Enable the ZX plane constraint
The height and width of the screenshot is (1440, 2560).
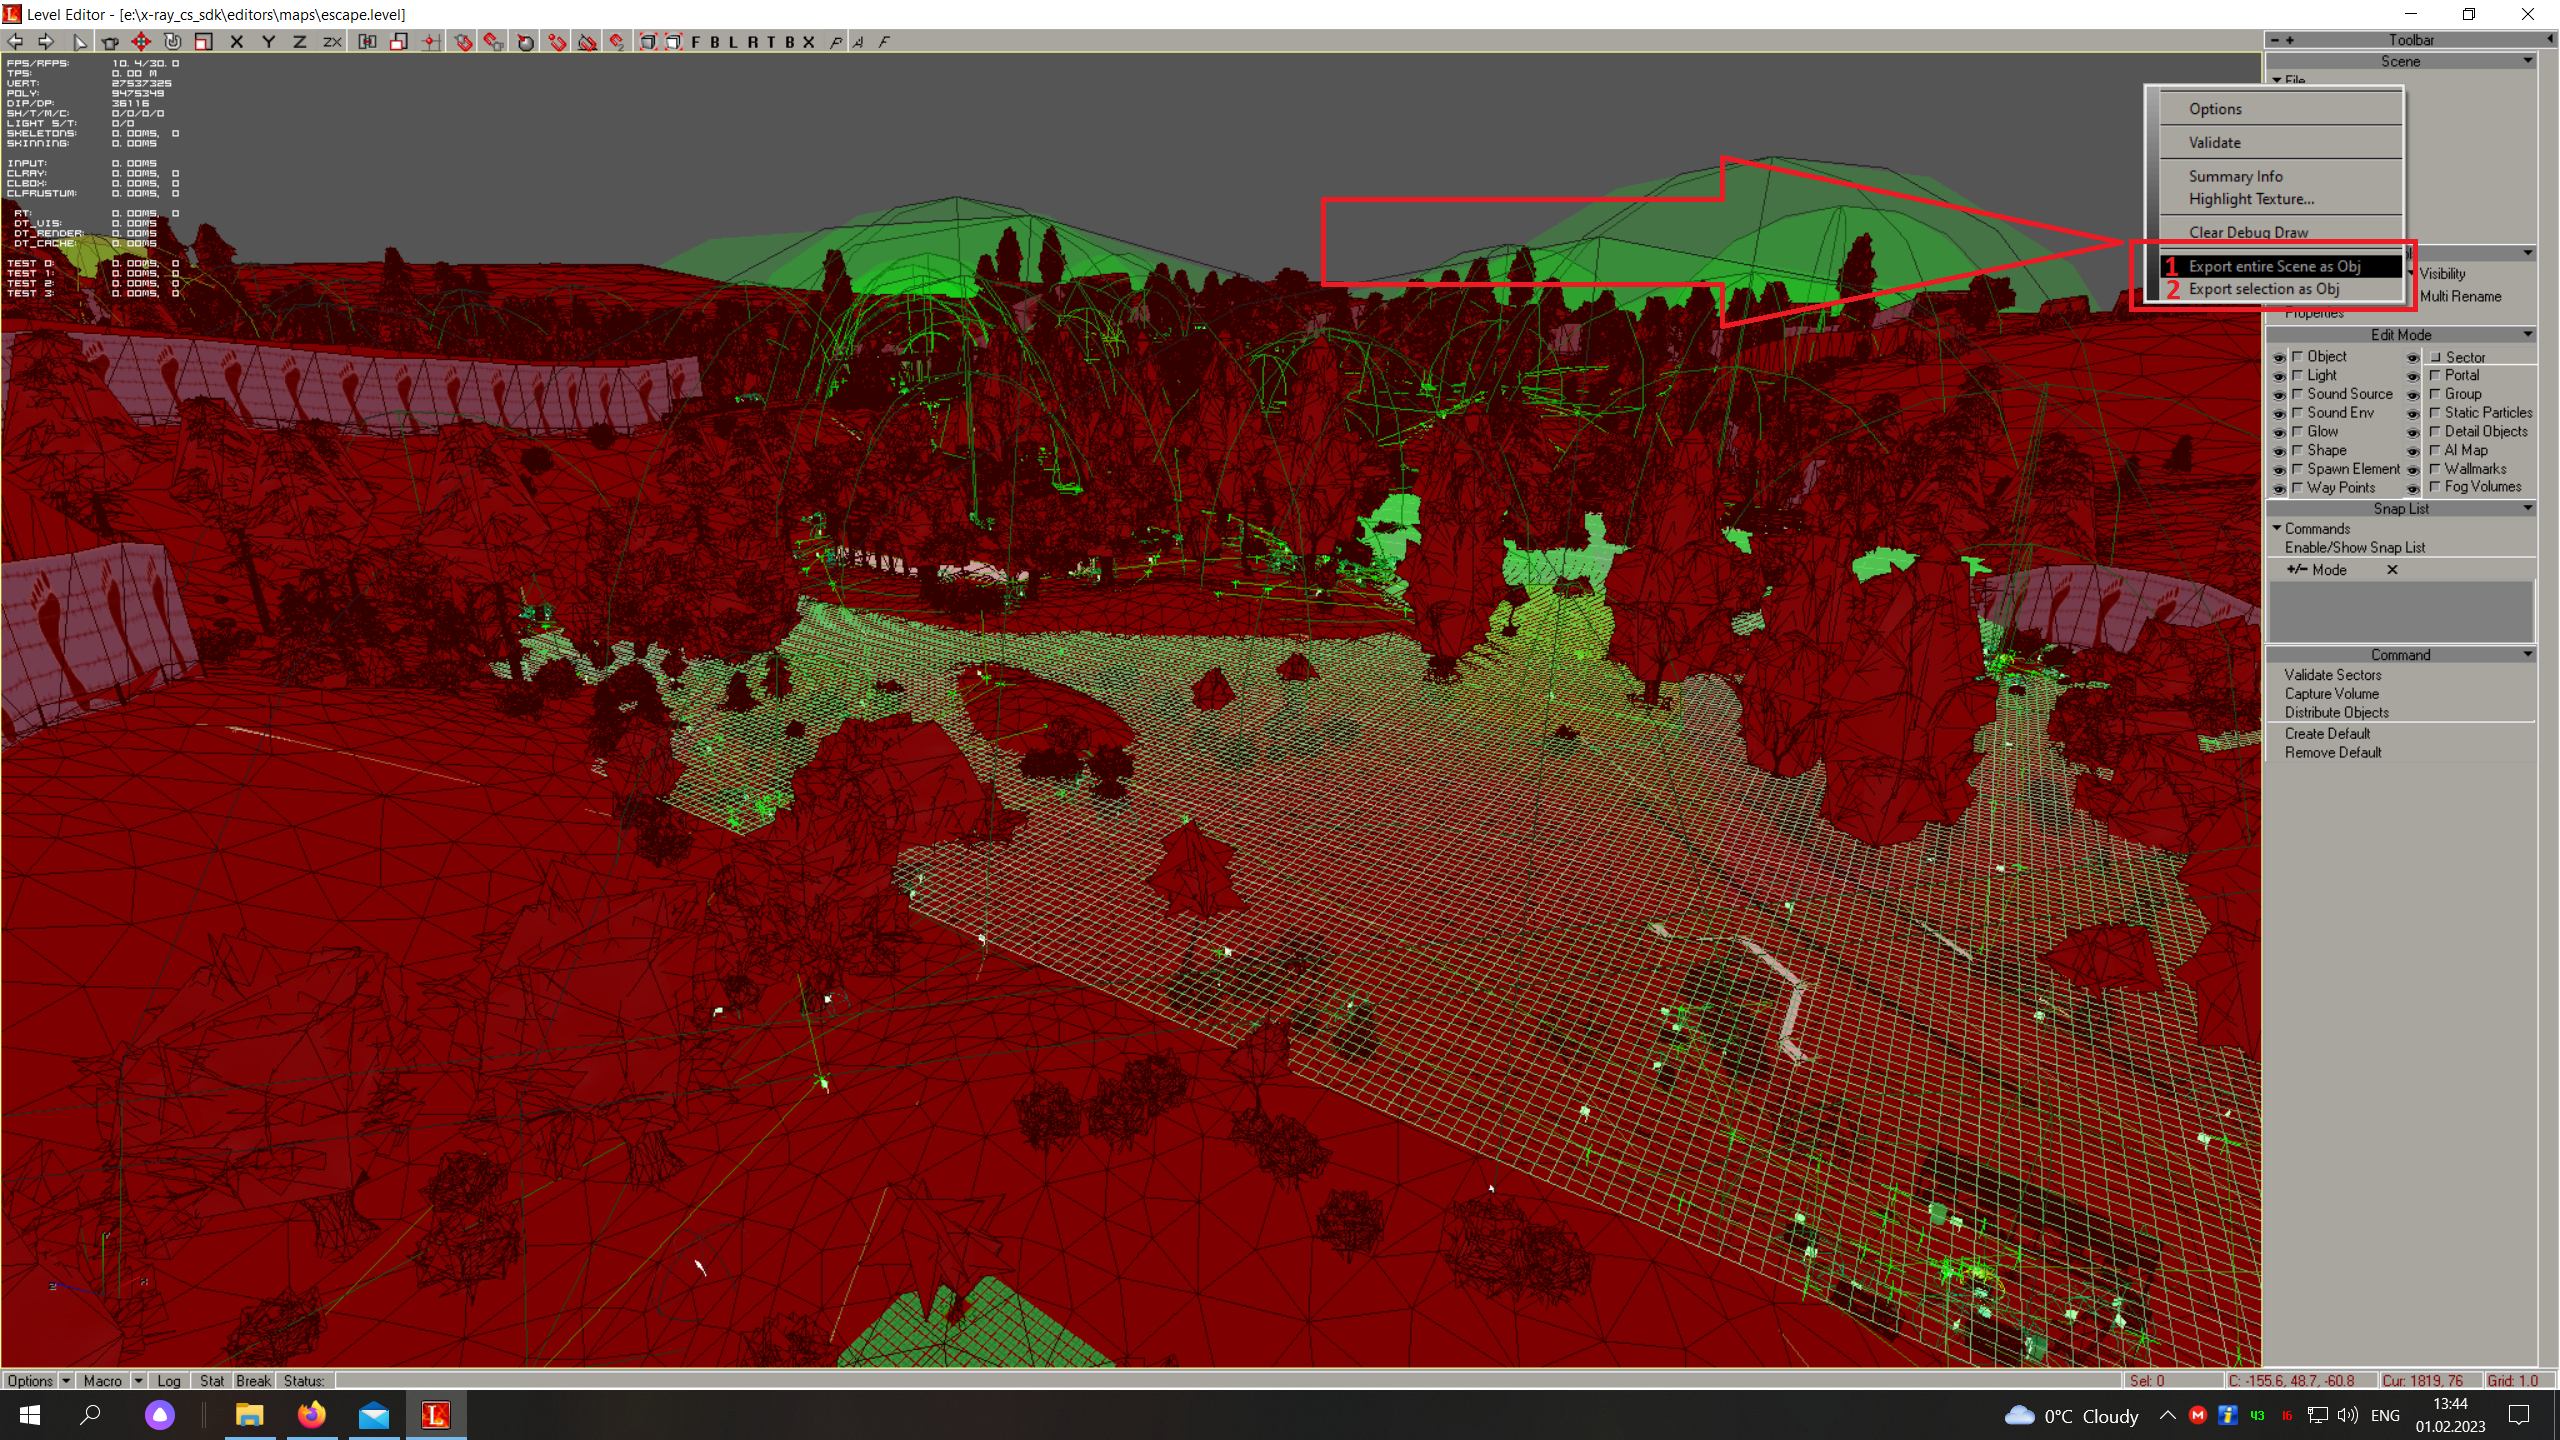click(331, 41)
